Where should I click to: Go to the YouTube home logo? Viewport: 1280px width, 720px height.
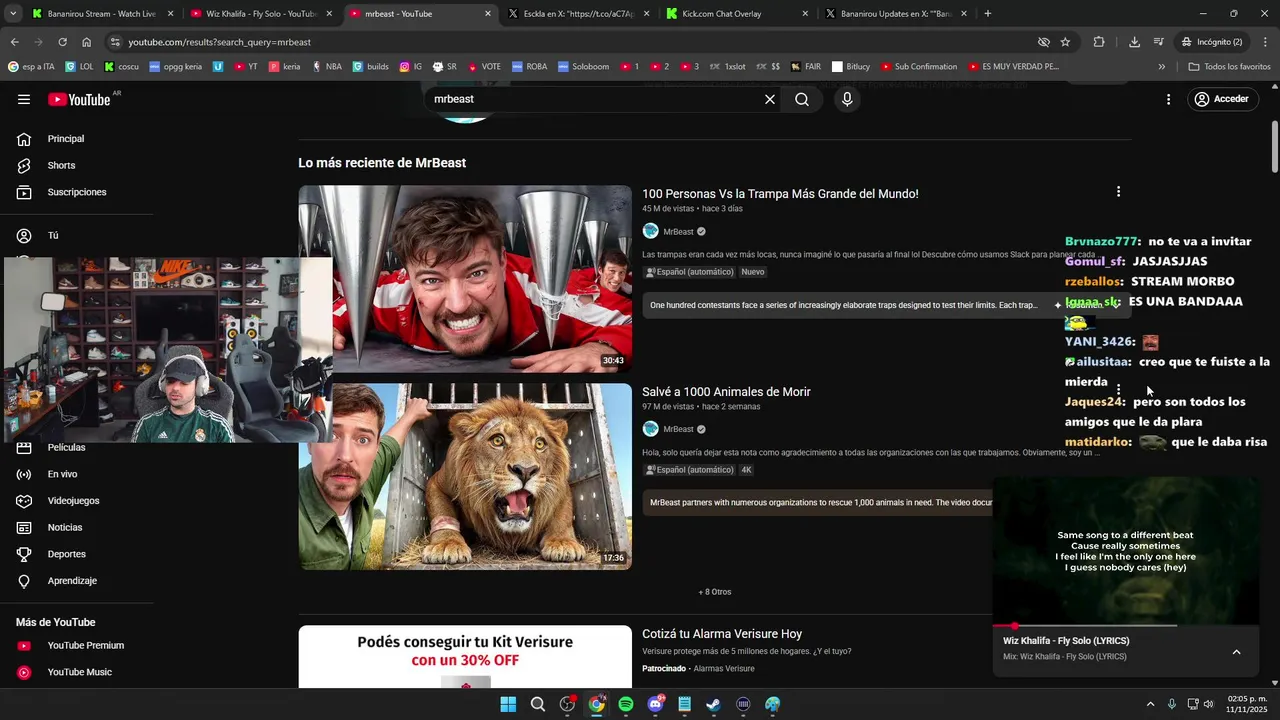(x=79, y=99)
